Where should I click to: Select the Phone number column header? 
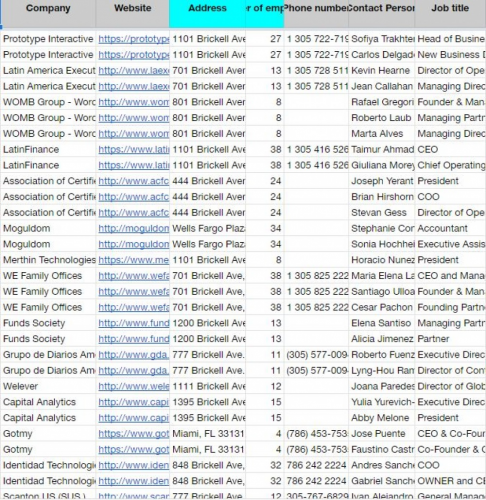[316, 13]
